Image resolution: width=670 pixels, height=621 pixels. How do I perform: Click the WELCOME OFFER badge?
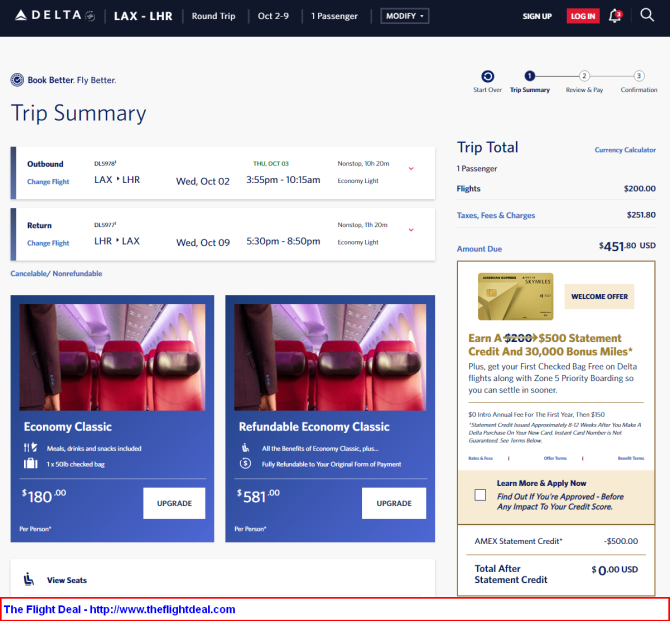tap(599, 296)
